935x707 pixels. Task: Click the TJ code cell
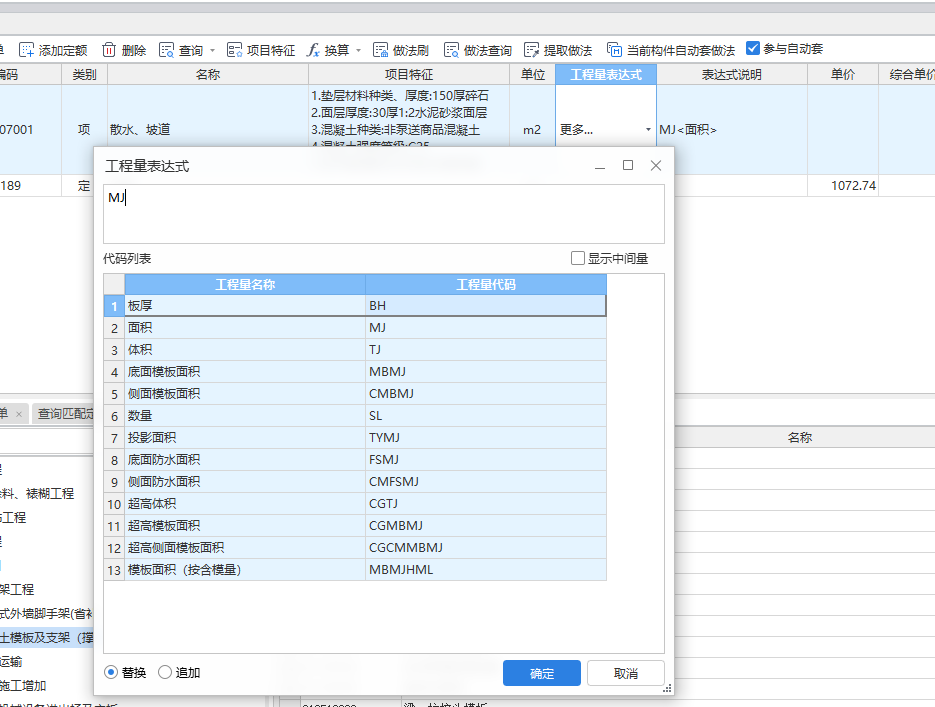(486, 350)
